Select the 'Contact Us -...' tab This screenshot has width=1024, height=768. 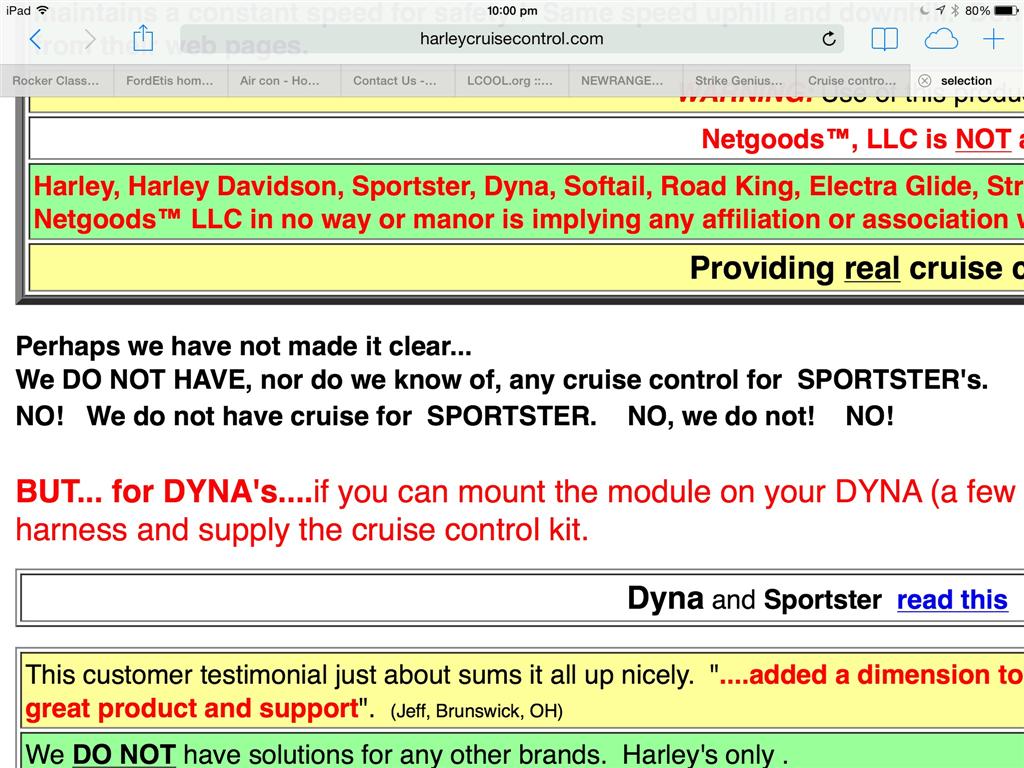(x=397, y=80)
